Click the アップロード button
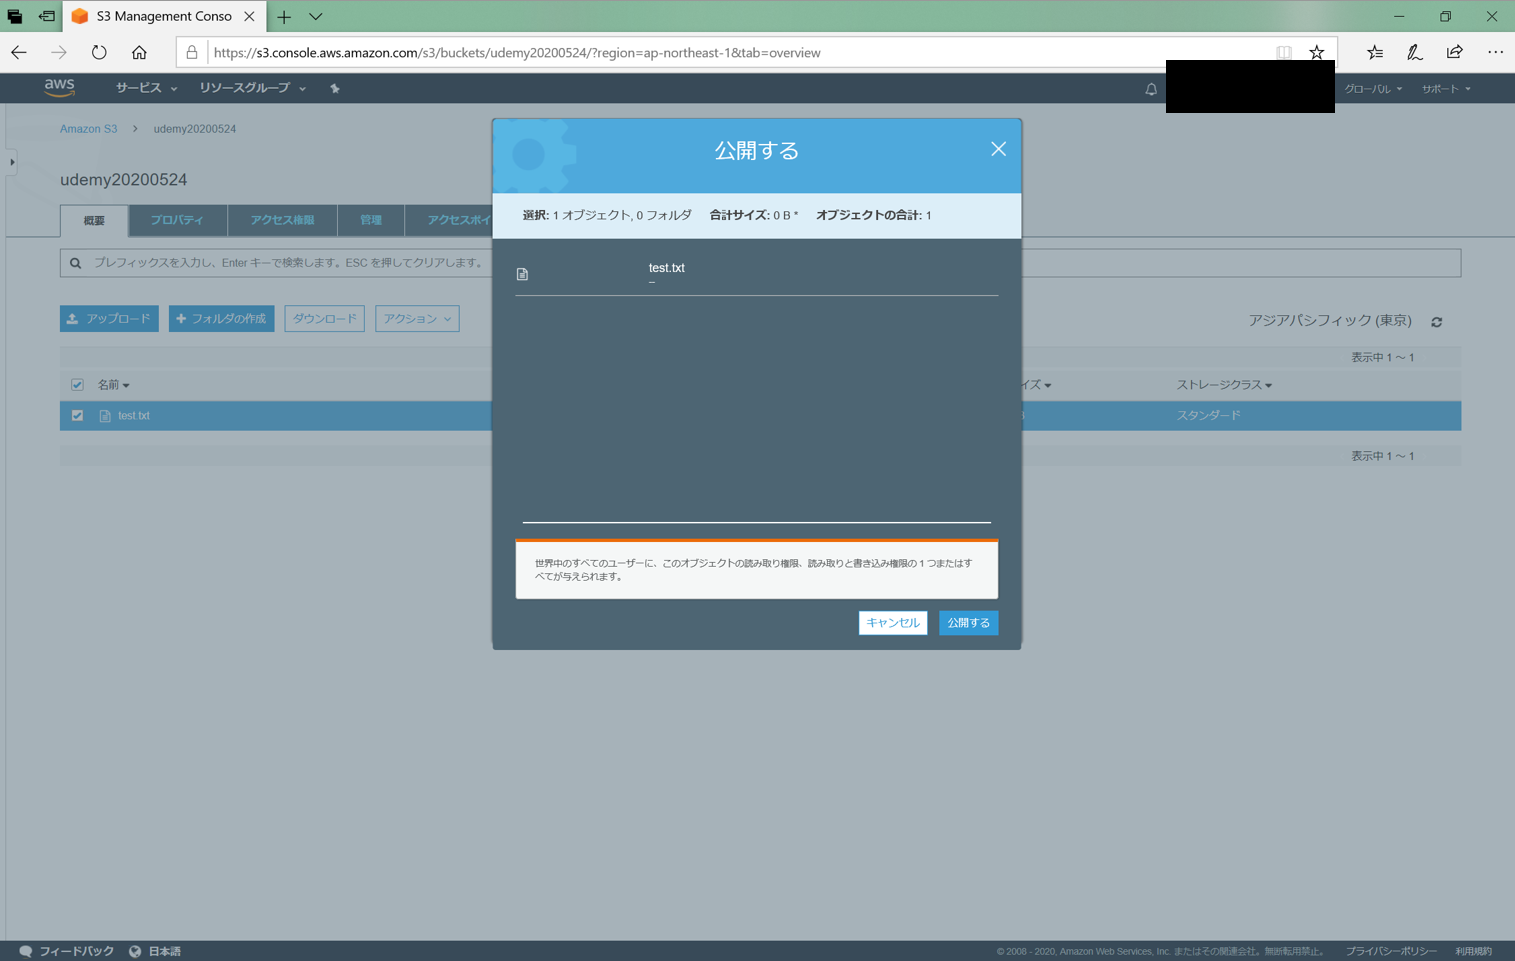Viewport: 1515px width, 961px height. click(x=109, y=319)
